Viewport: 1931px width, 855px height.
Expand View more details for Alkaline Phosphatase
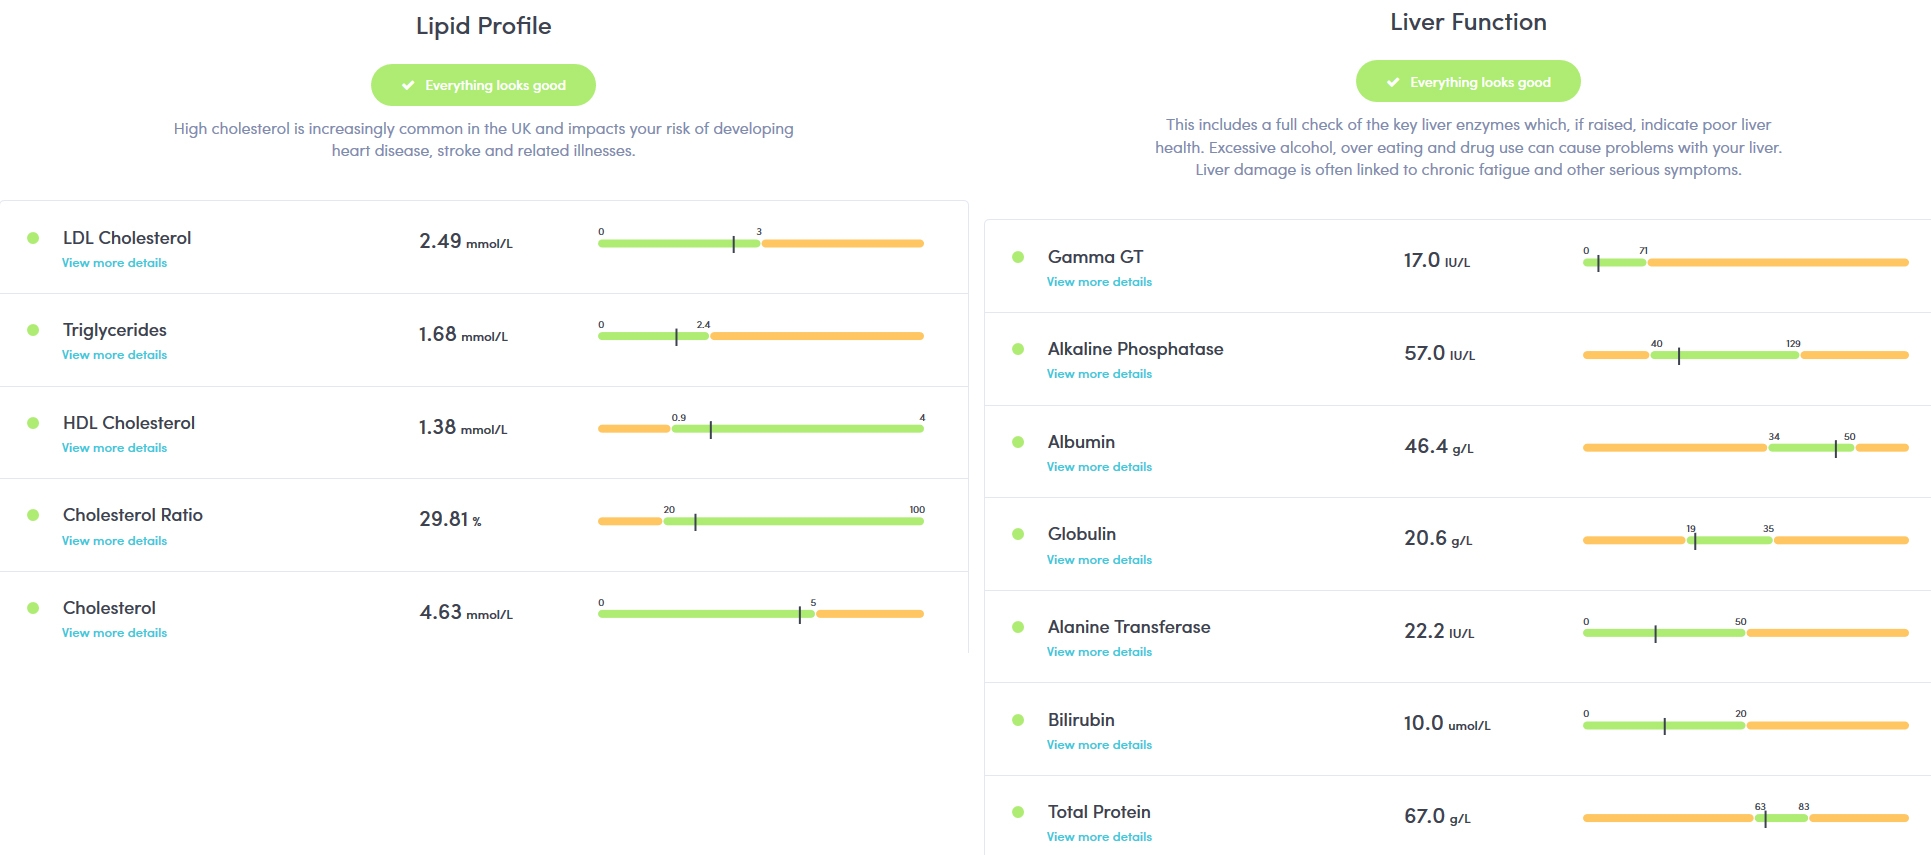(x=1099, y=374)
